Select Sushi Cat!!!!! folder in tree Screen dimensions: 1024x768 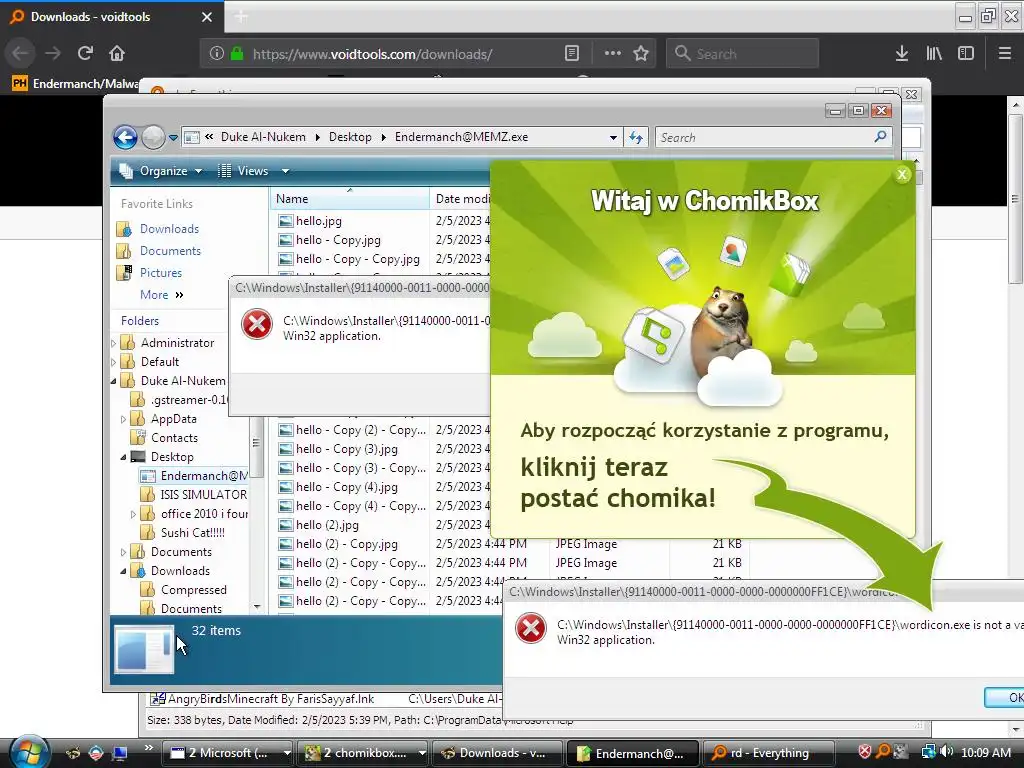click(193, 533)
